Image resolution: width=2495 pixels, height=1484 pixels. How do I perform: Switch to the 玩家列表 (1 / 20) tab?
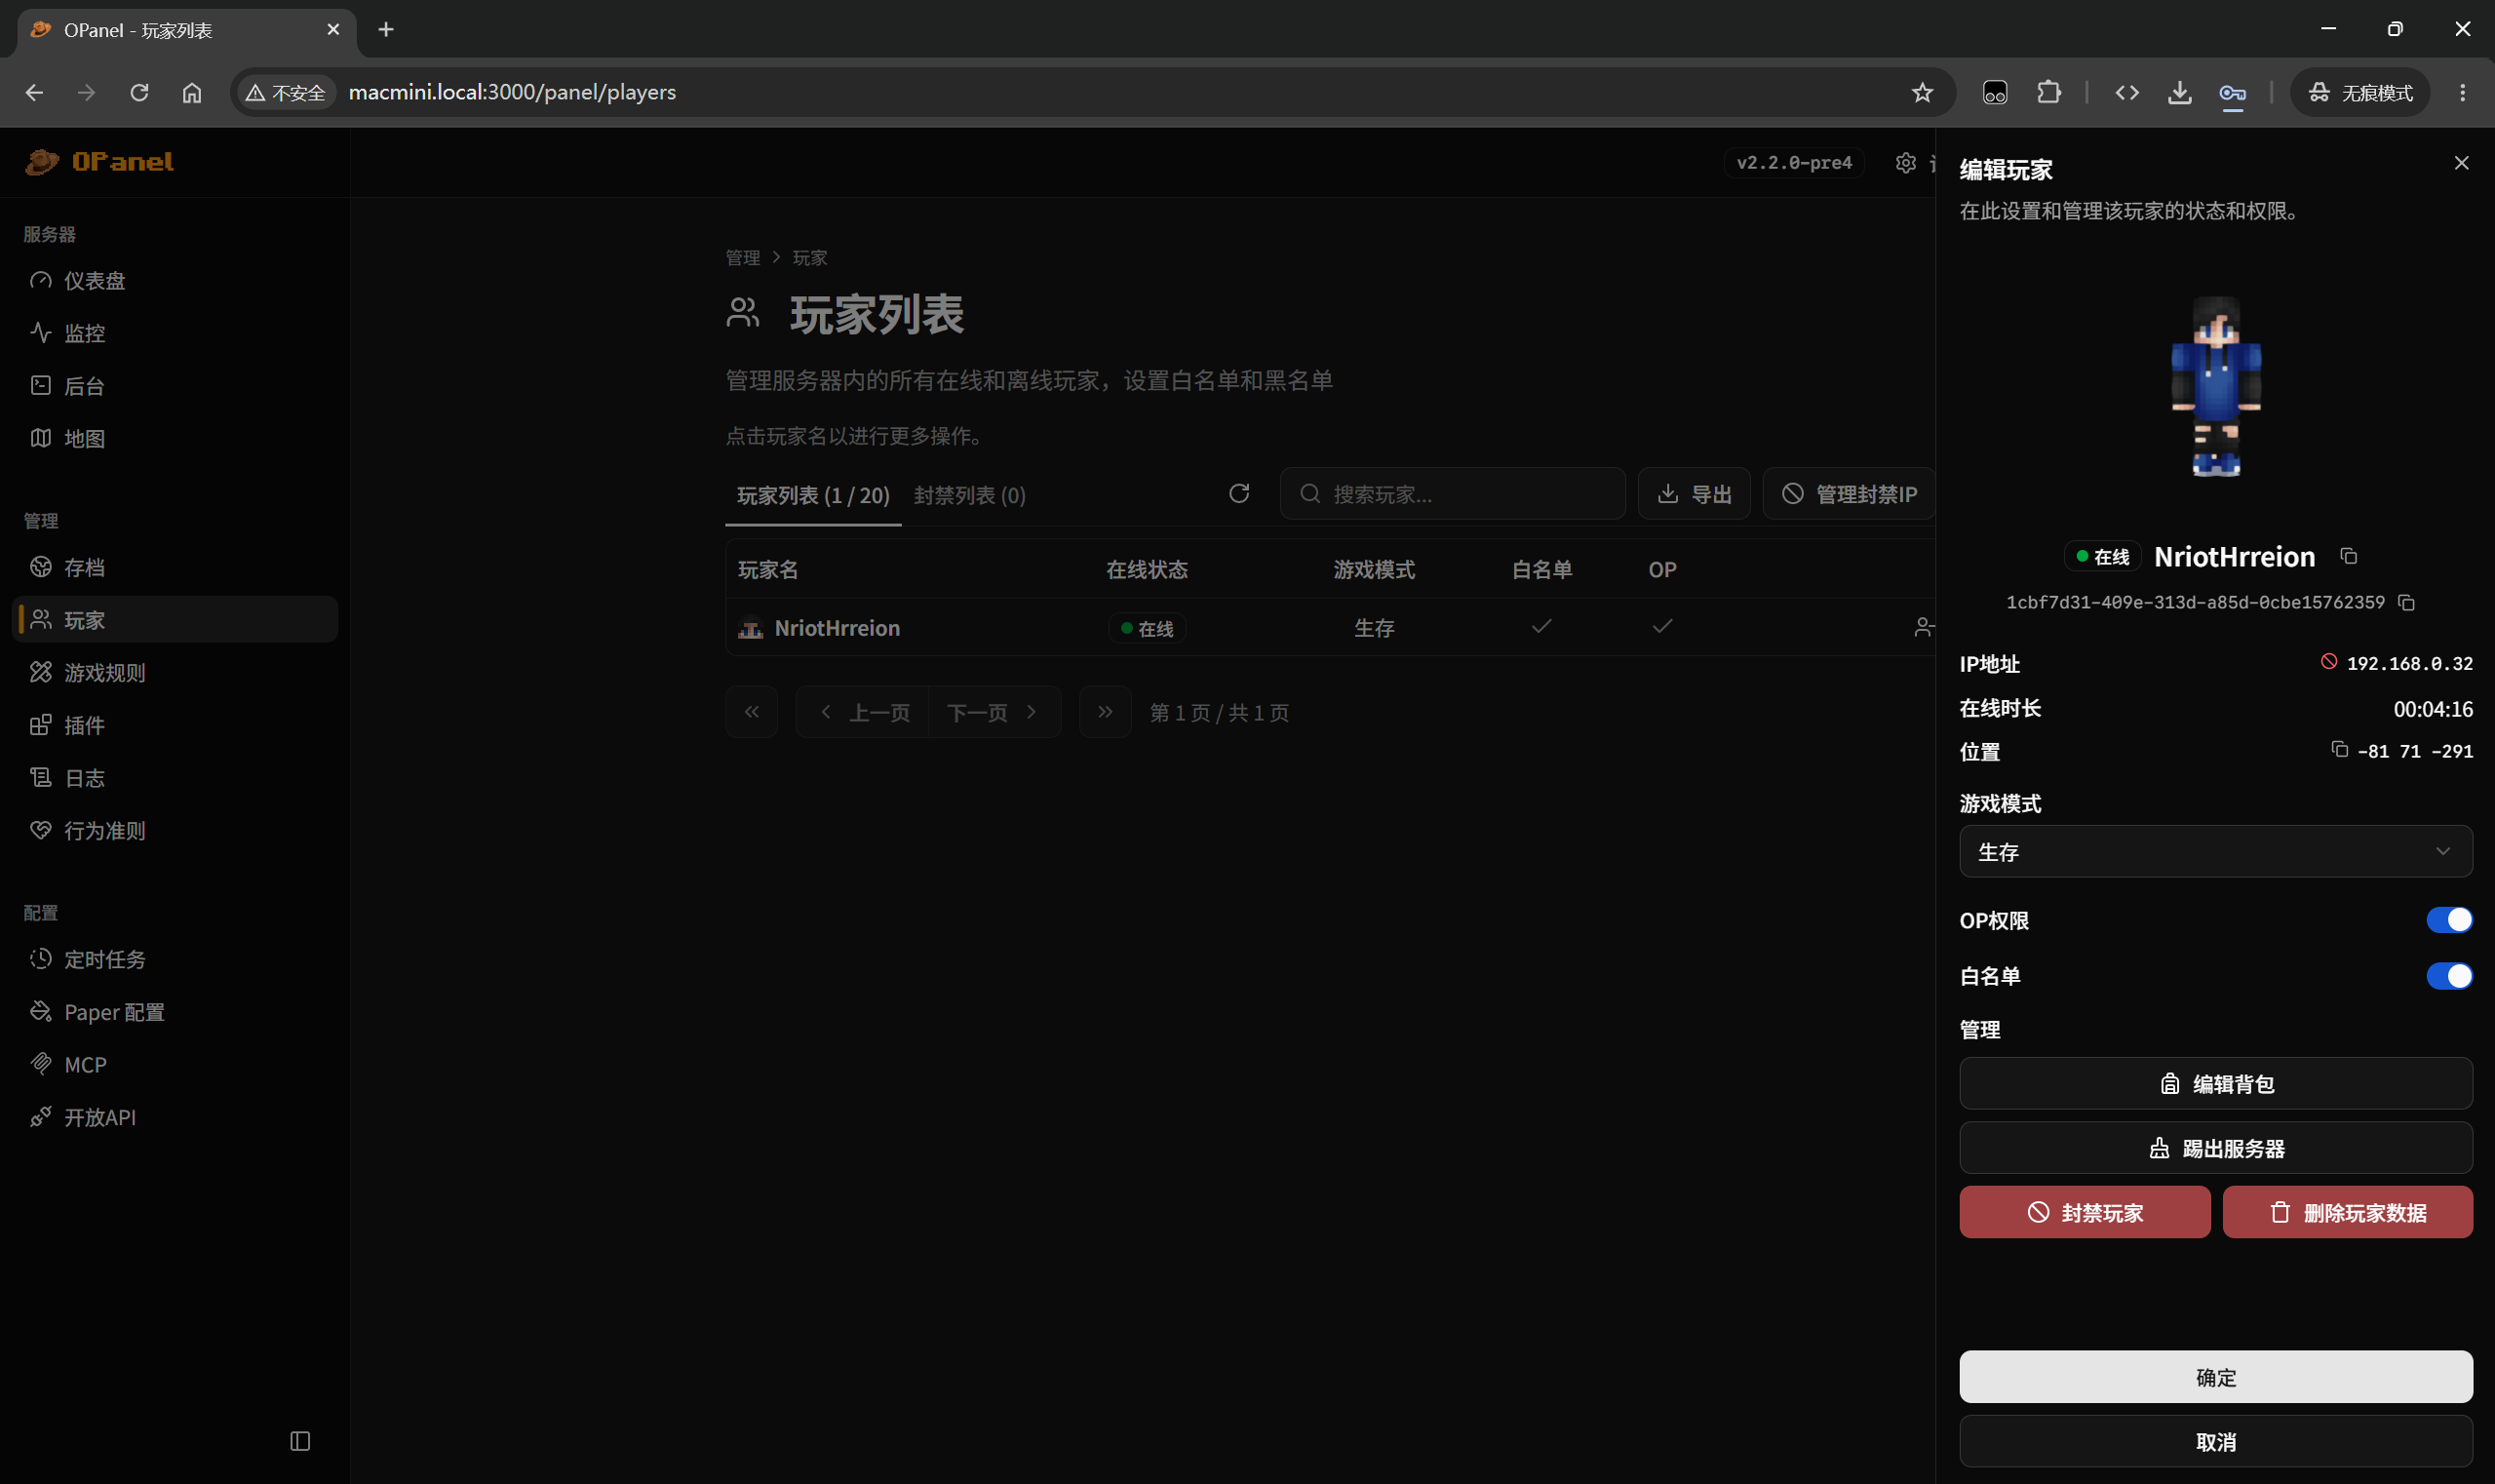click(x=813, y=495)
